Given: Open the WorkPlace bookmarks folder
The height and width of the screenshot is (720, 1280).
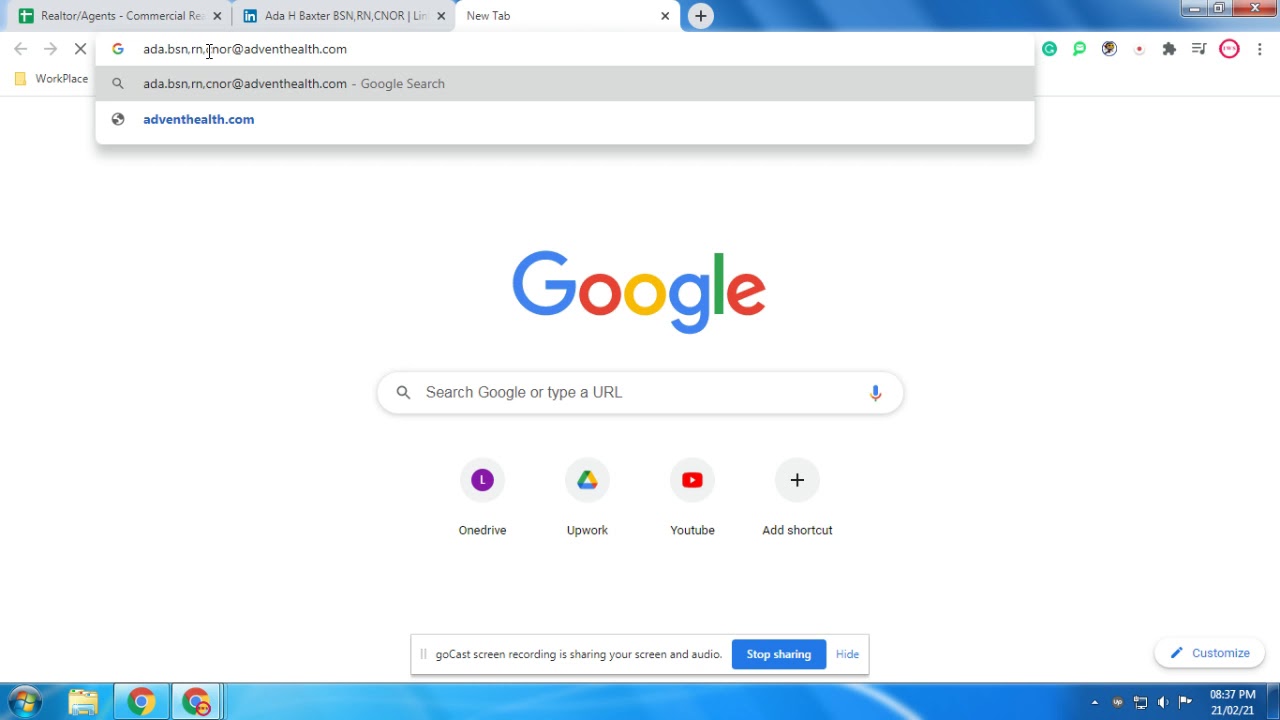Looking at the screenshot, I should 51,79.
